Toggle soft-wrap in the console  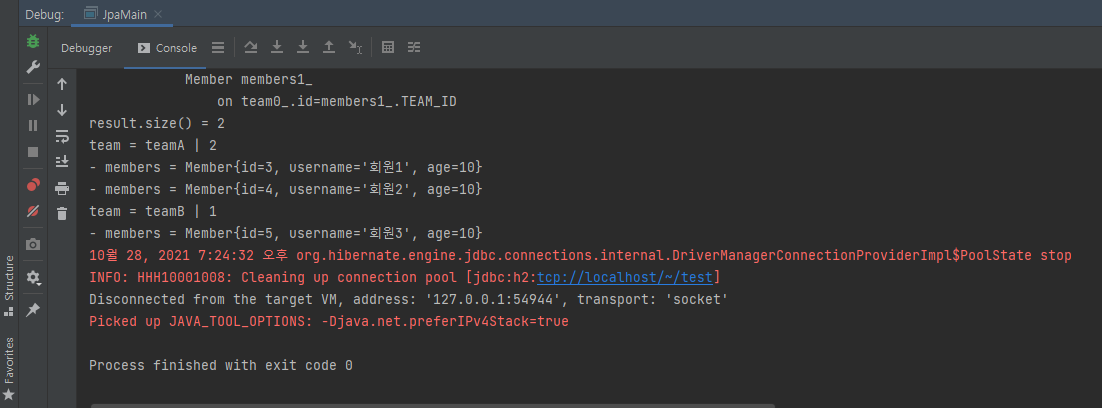tap(62, 136)
